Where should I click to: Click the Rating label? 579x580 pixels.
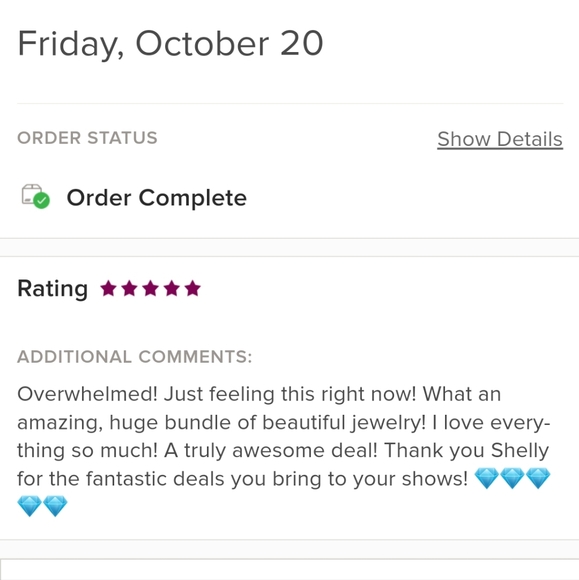(53, 289)
